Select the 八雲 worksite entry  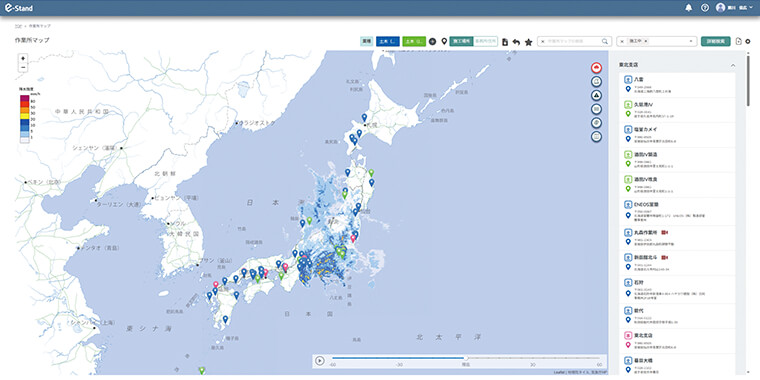pyautogui.click(x=677, y=85)
